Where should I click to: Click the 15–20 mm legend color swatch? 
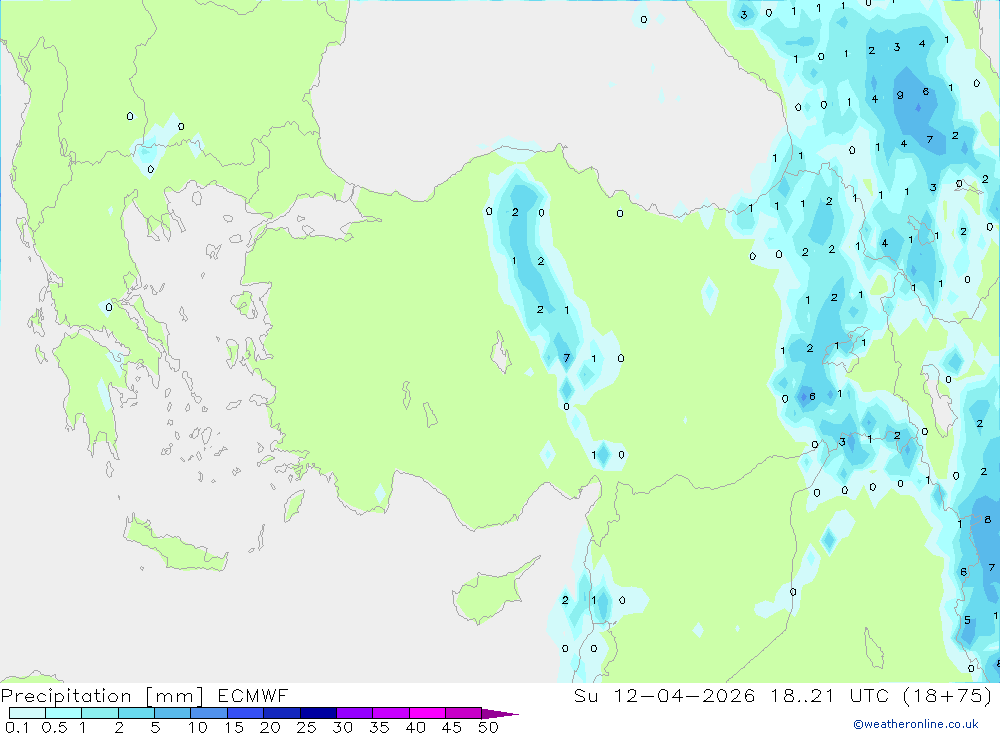(245, 713)
